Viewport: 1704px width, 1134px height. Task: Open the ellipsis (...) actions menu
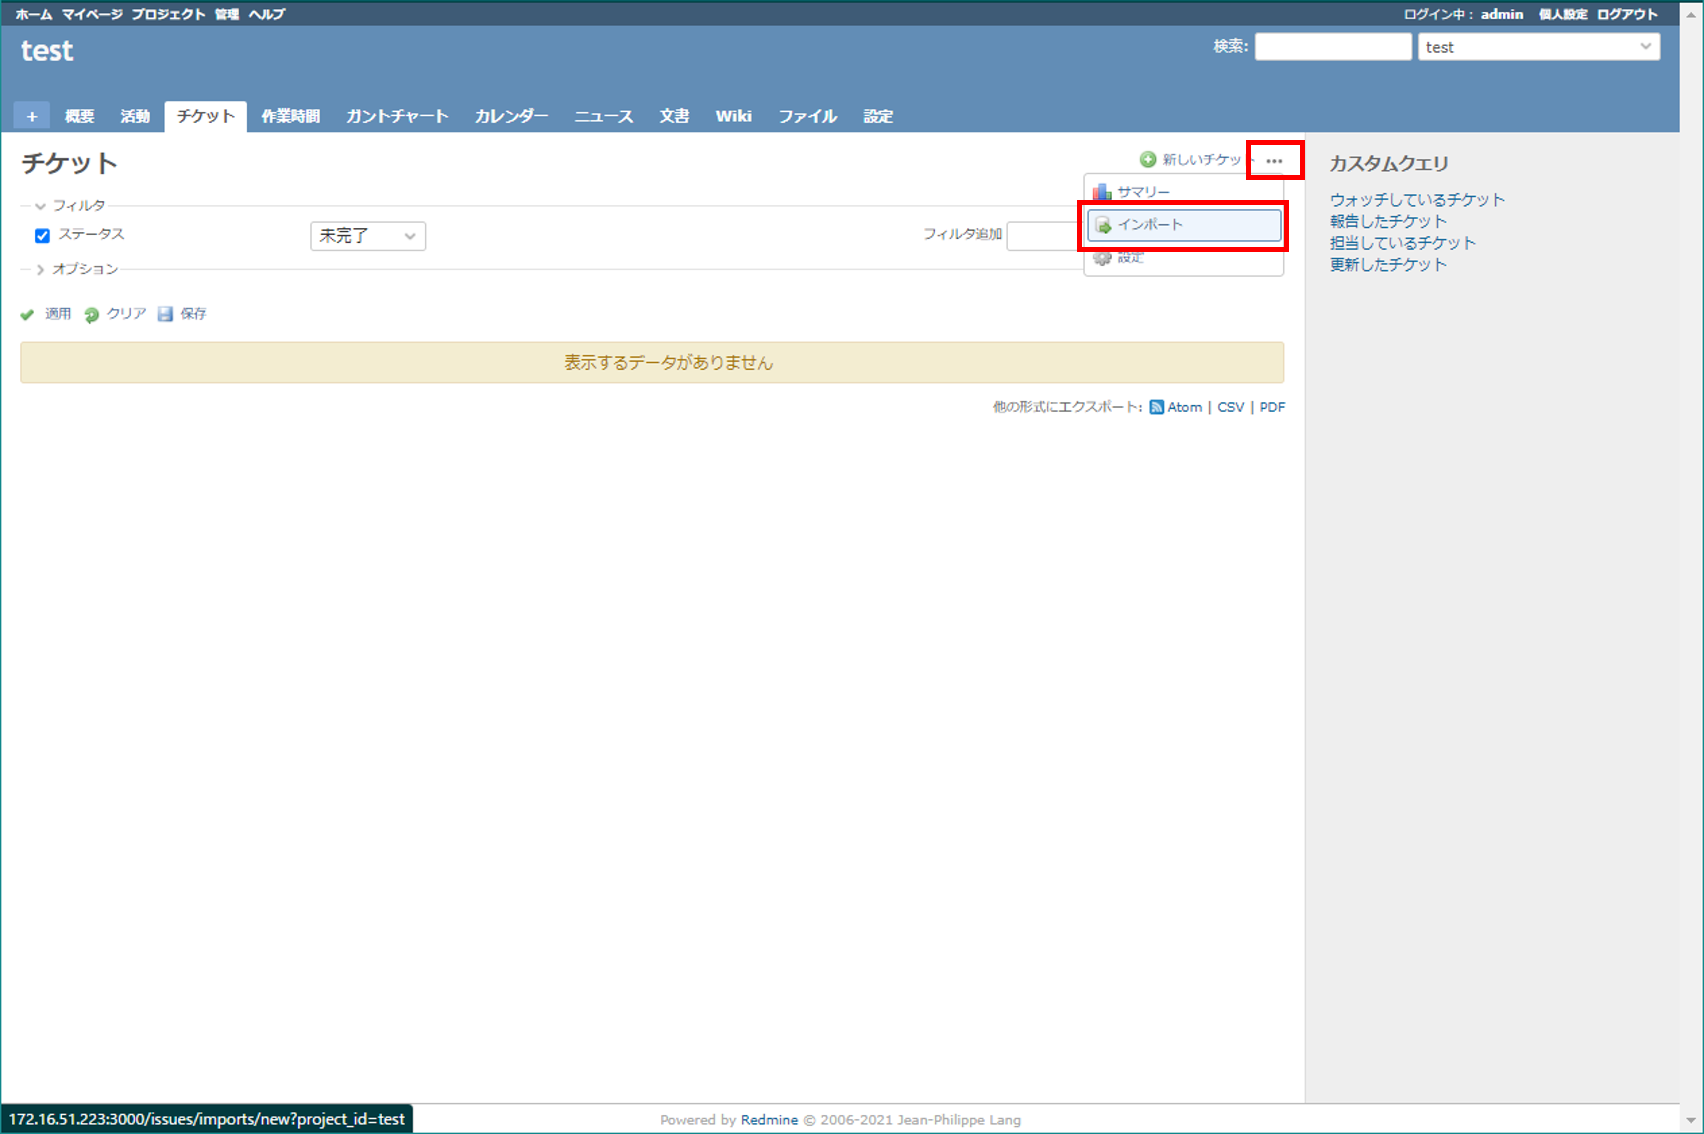tap(1274, 160)
